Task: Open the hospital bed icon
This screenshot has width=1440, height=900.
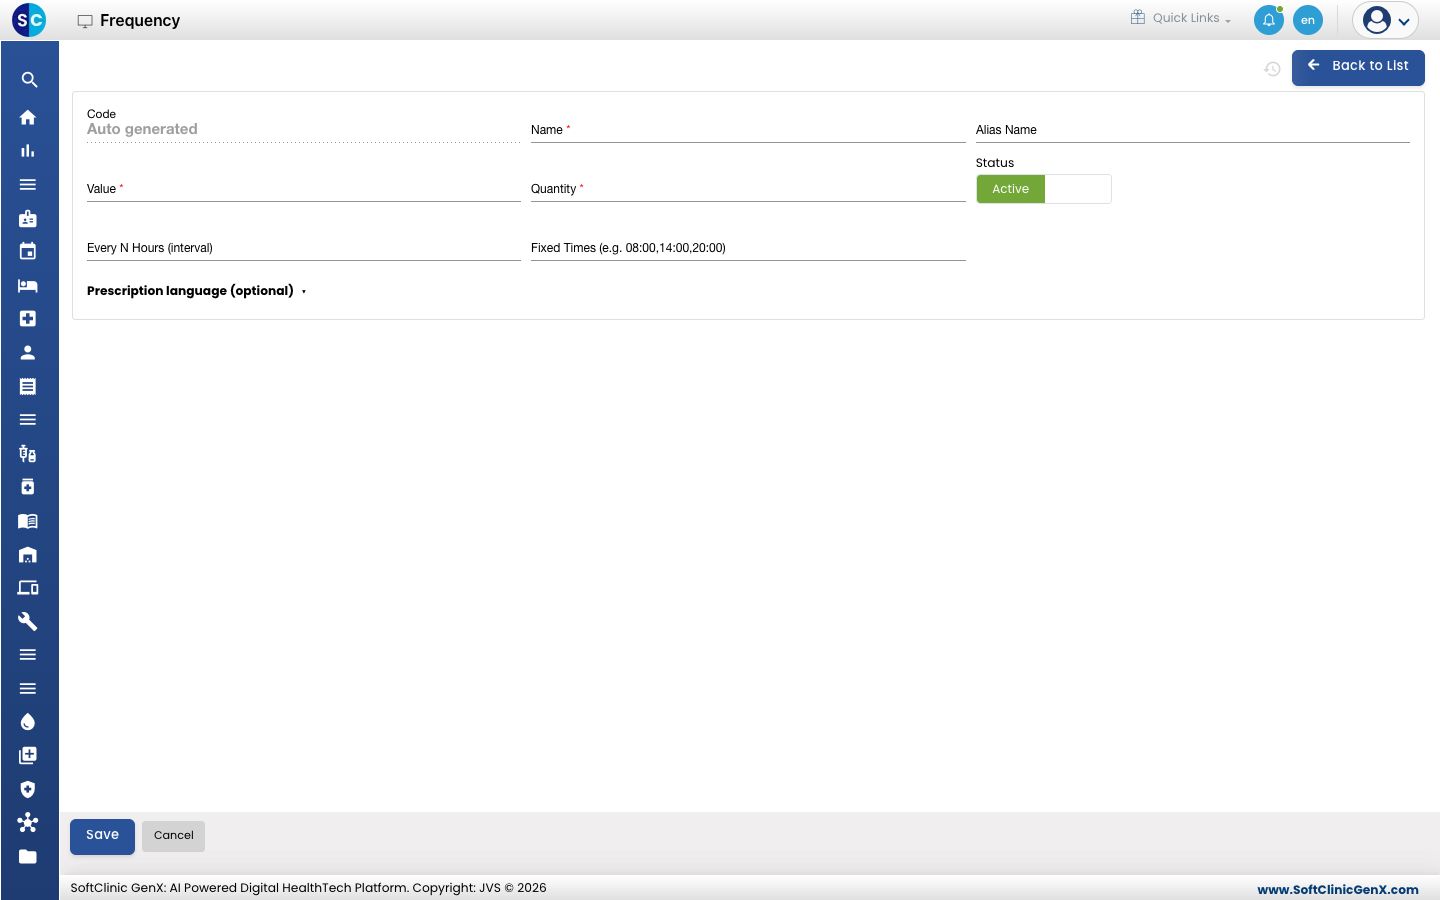Action: pos(28,285)
